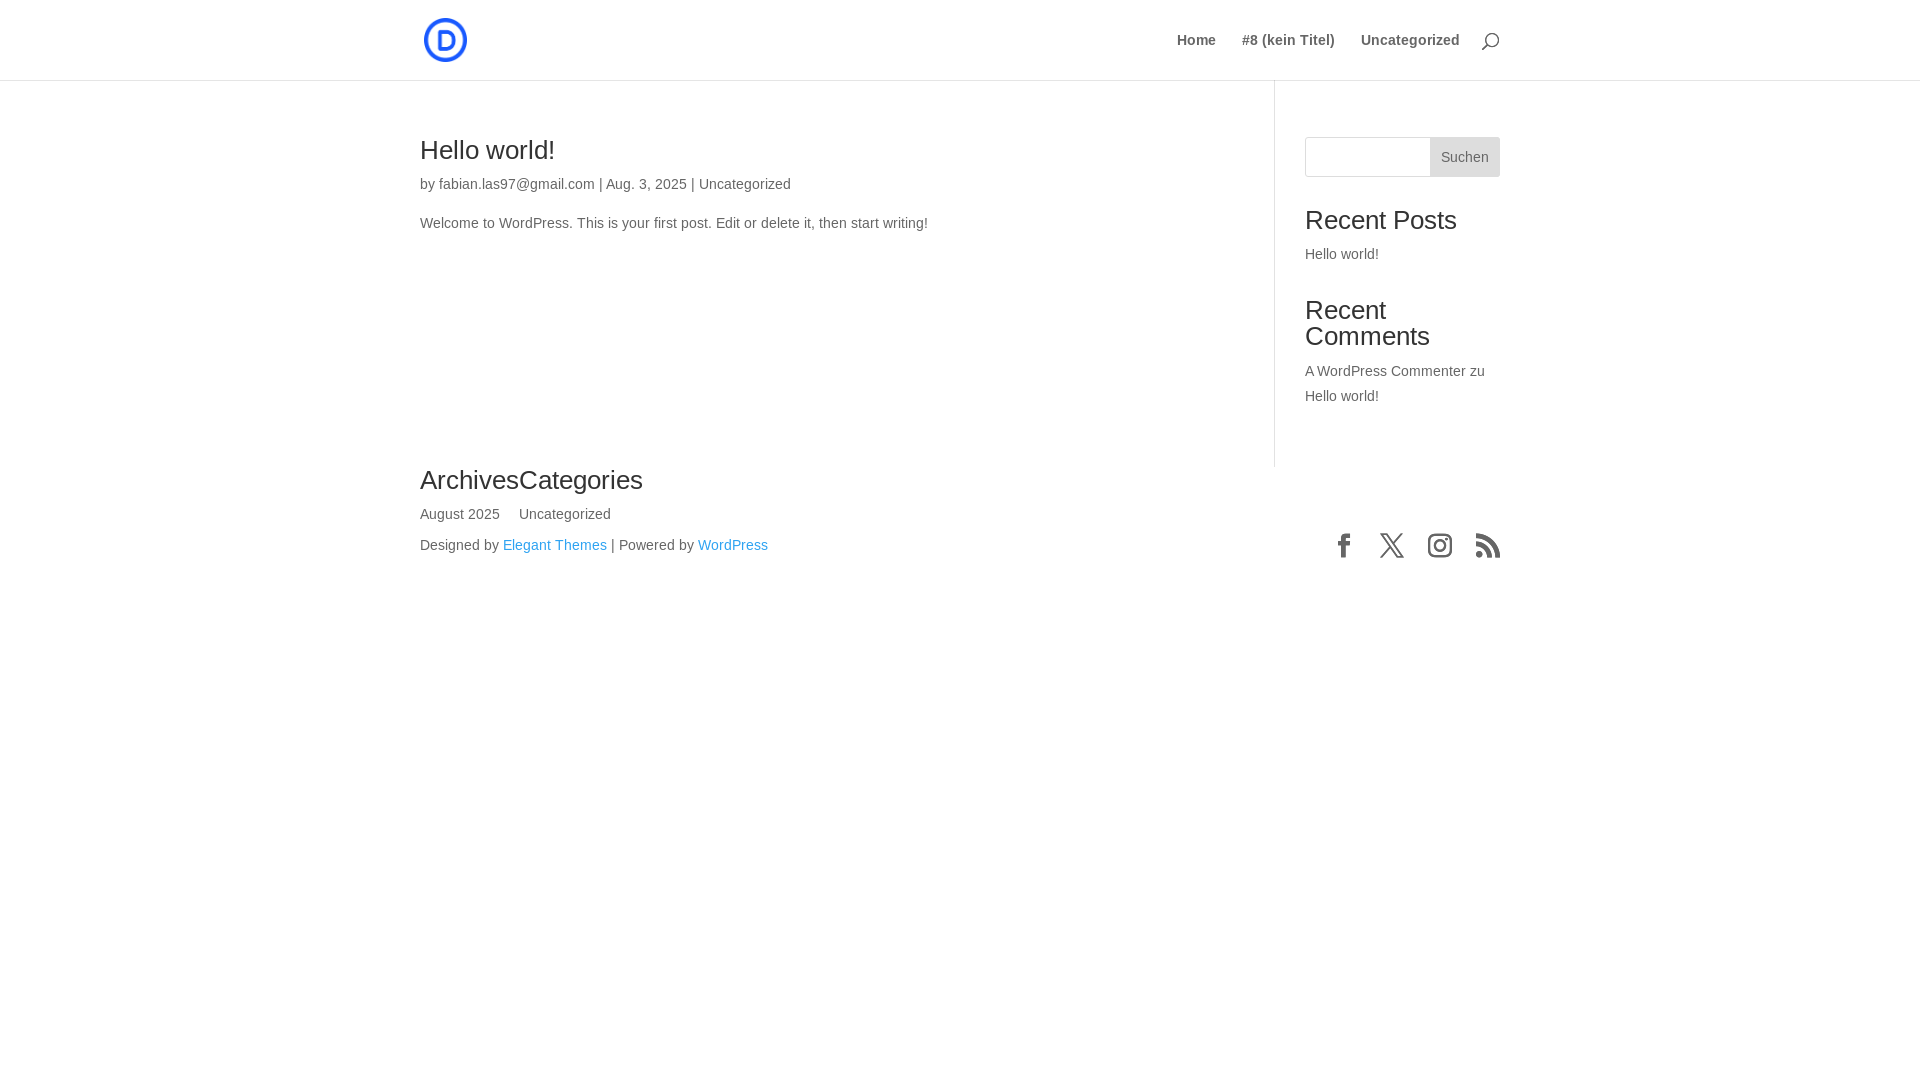The height and width of the screenshot is (1080, 1920).
Task: Open Hello world! under Recent Posts
Action: [1342, 254]
